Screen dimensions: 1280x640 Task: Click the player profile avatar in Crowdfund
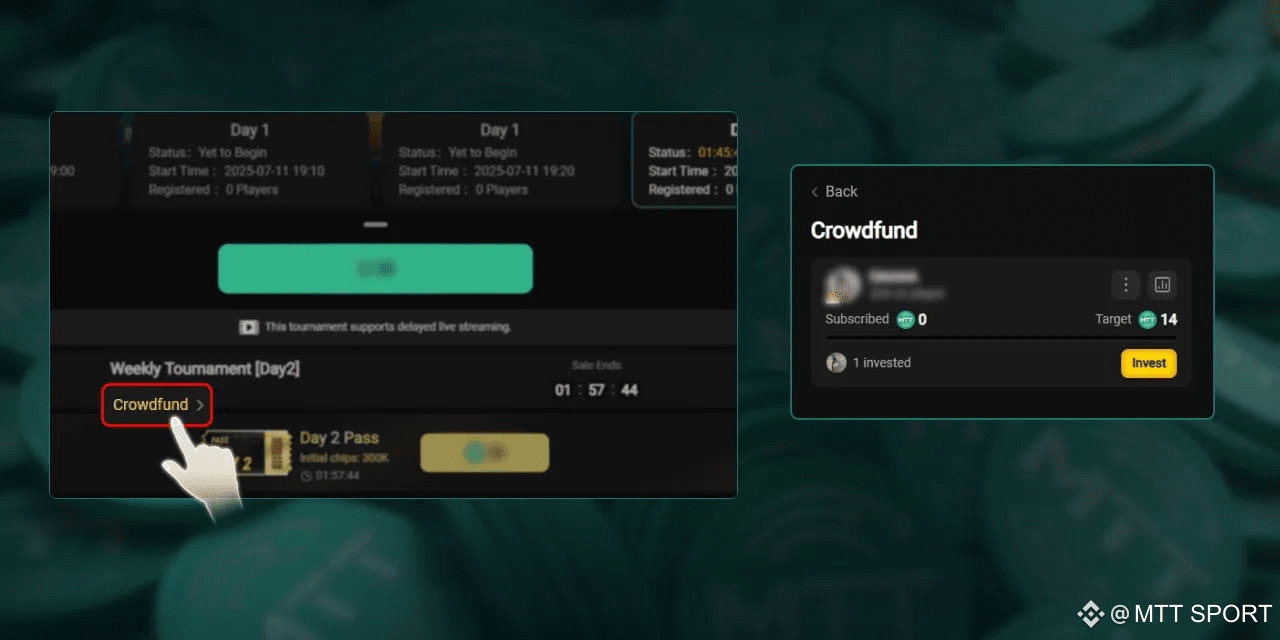[x=842, y=285]
